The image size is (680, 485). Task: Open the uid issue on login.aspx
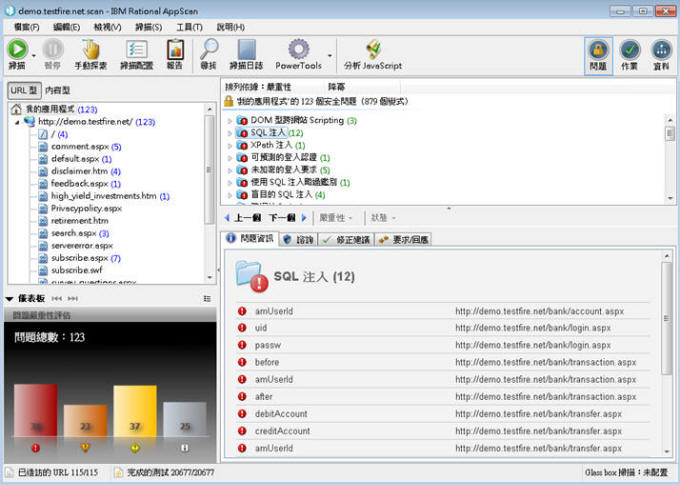[442, 328]
